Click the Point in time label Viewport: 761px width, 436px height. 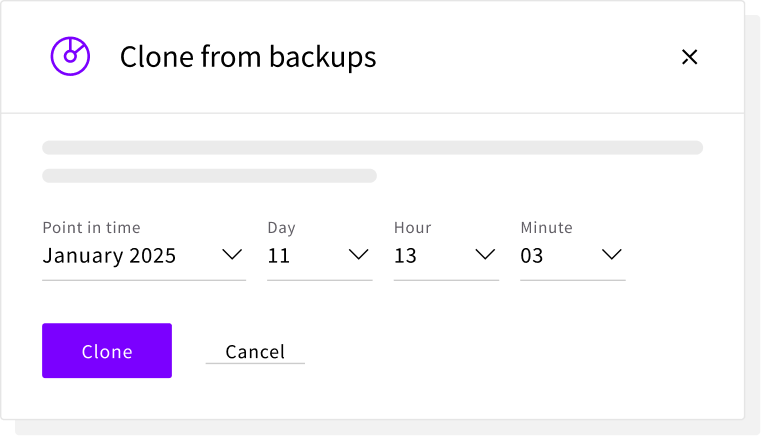click(x=91, y=228)
